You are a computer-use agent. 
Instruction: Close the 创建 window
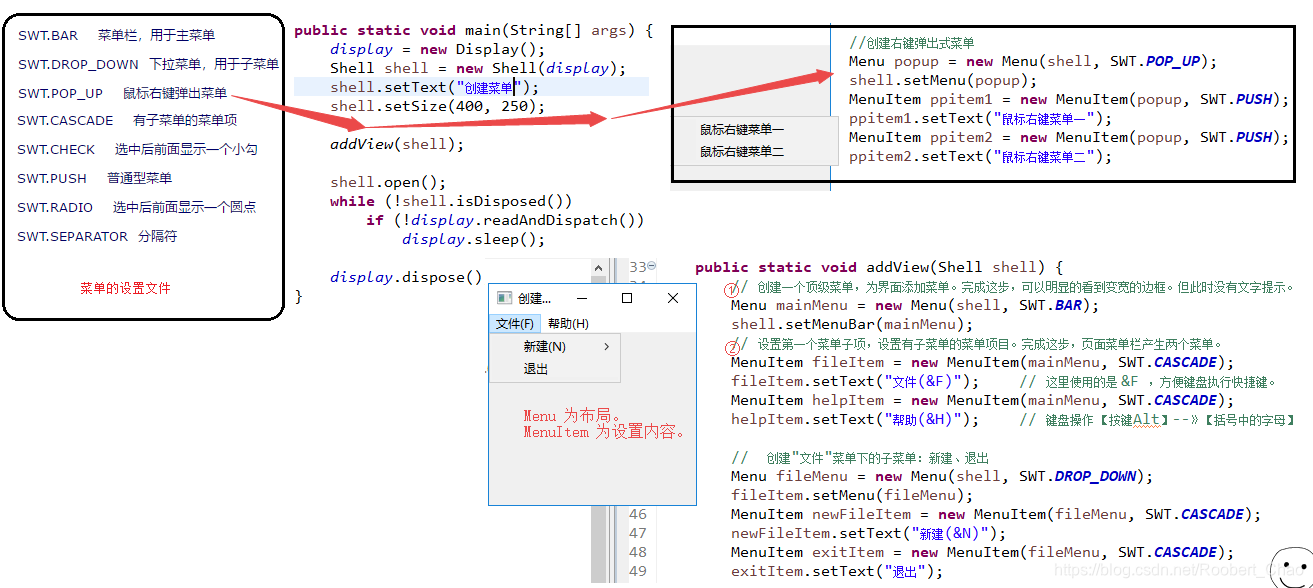pyautogui.click(x=673, y=298)
